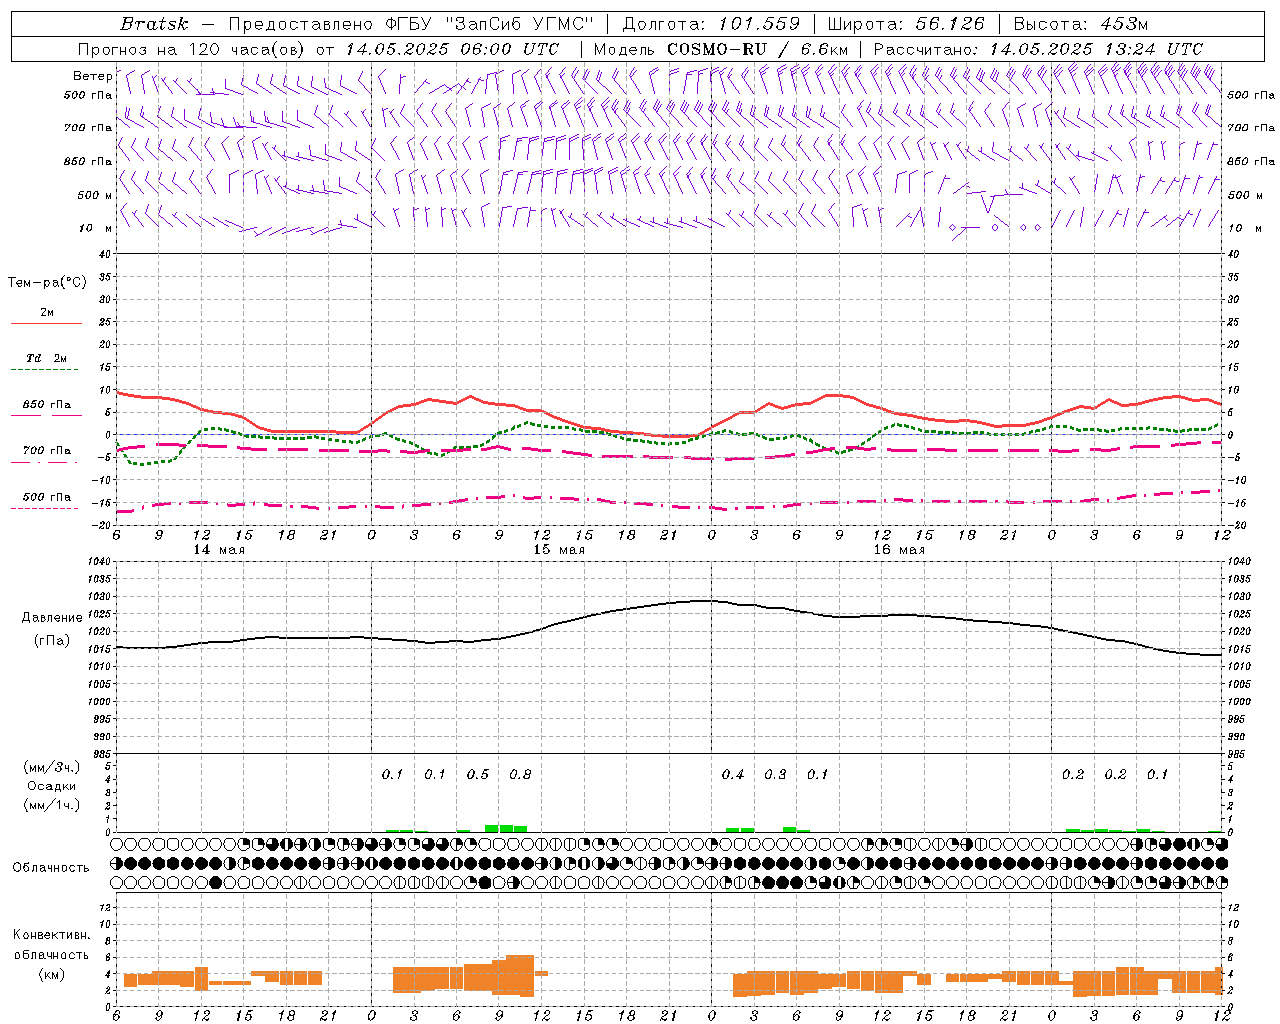Click the Долгота: 101.559 value
This screenshot has height=1024, width=1280.
(712, 24)
